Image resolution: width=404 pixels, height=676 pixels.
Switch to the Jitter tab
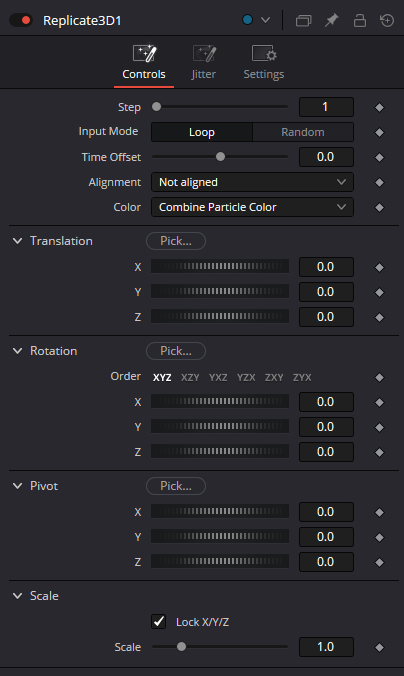tap(204, 63)
